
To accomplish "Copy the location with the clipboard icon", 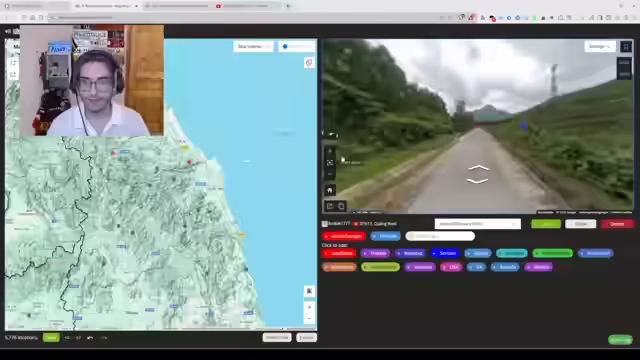I will click(x=341, y=206).
